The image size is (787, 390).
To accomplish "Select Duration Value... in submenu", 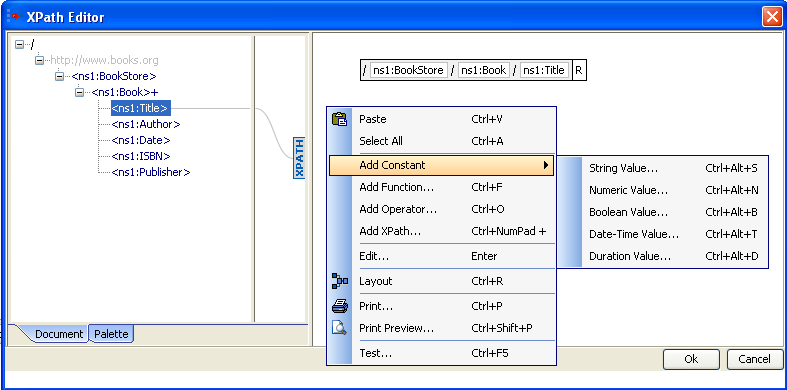I will [x=663, y=256].
